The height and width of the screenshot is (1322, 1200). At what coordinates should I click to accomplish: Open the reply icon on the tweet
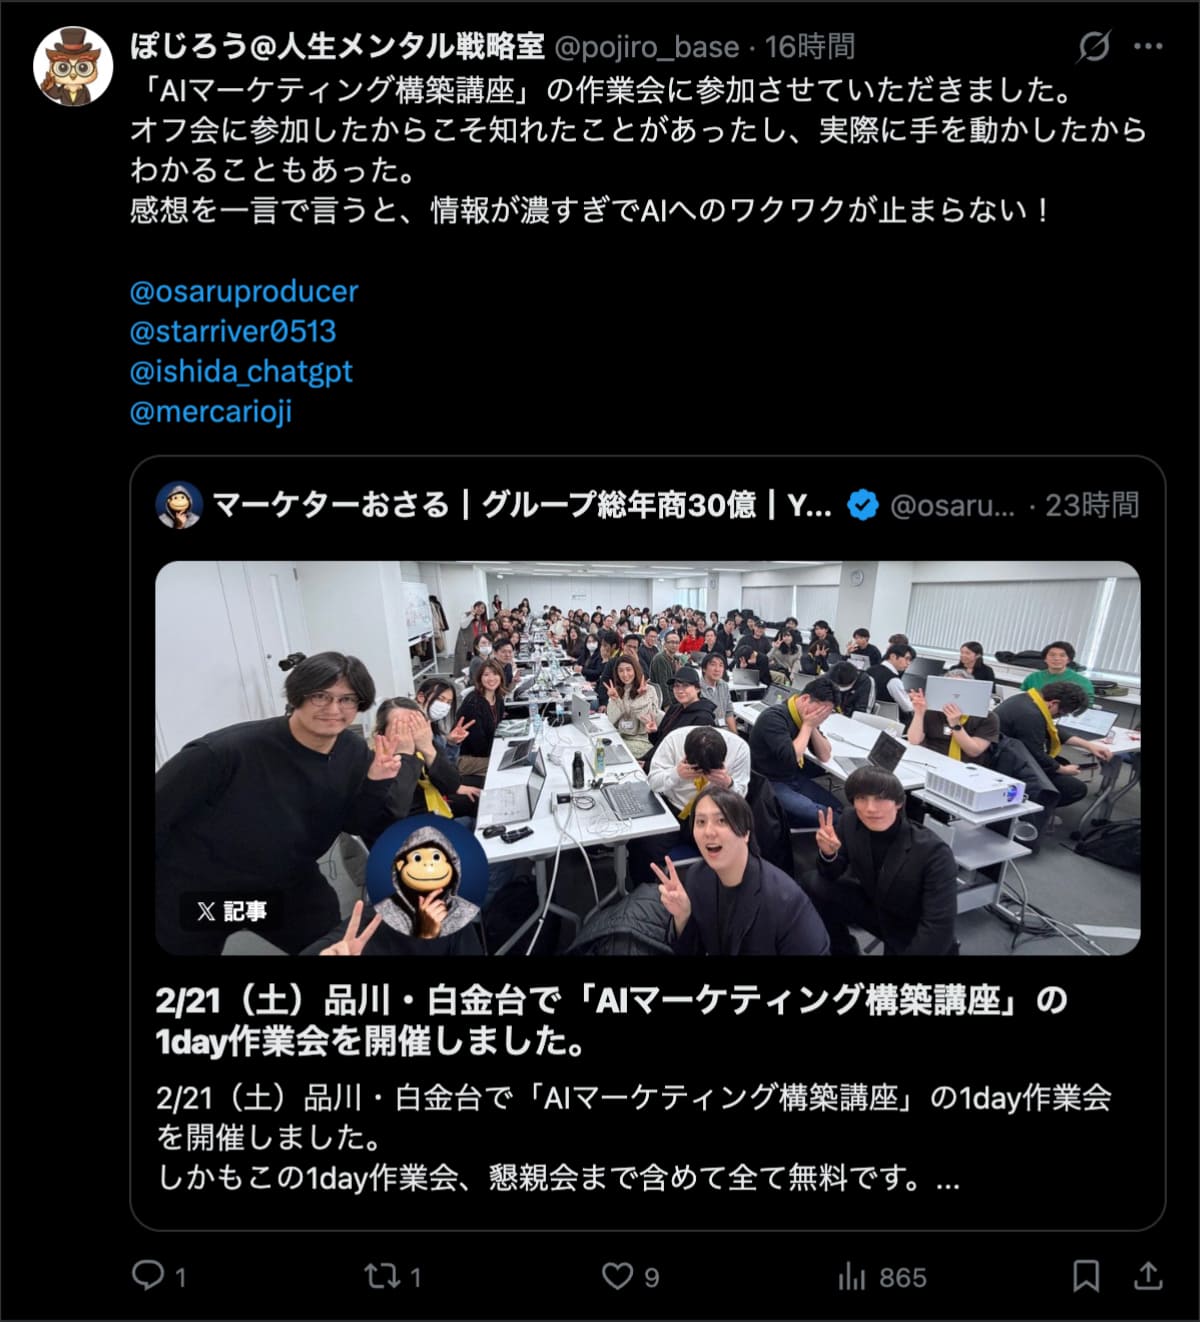point(148,1275)
